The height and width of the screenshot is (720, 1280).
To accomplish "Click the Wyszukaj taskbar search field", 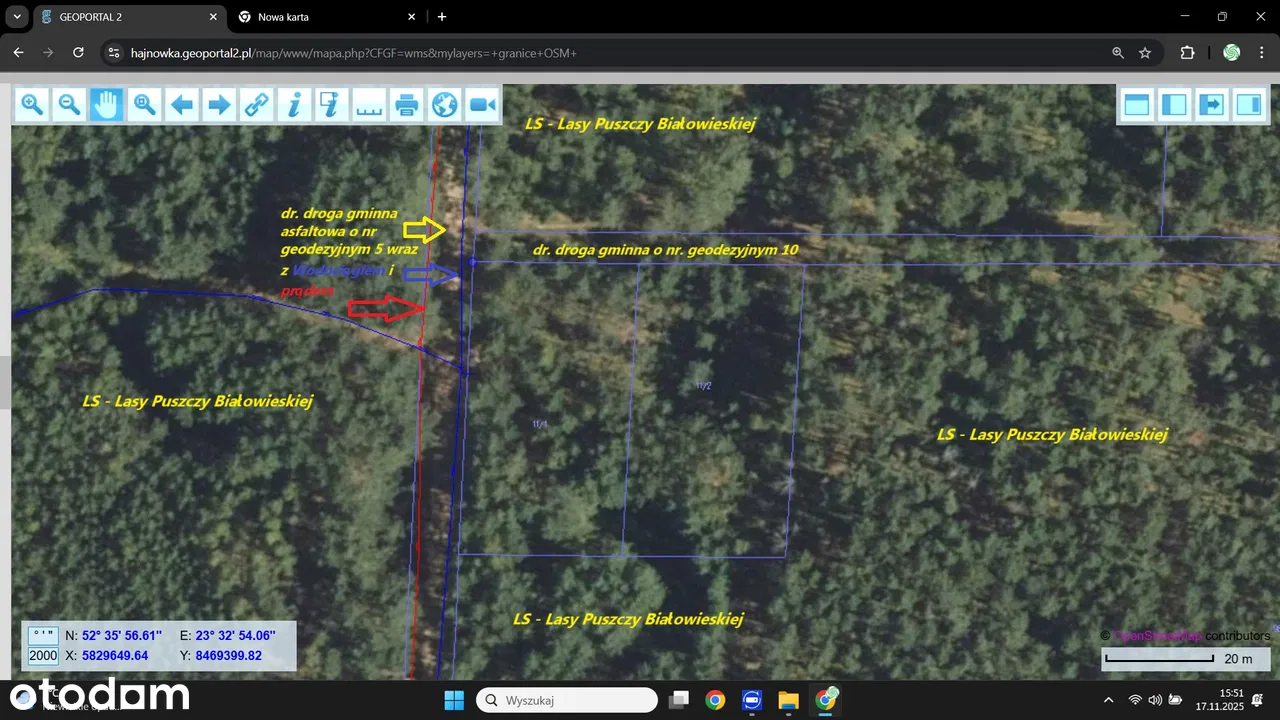I will [x=566, y=700].
